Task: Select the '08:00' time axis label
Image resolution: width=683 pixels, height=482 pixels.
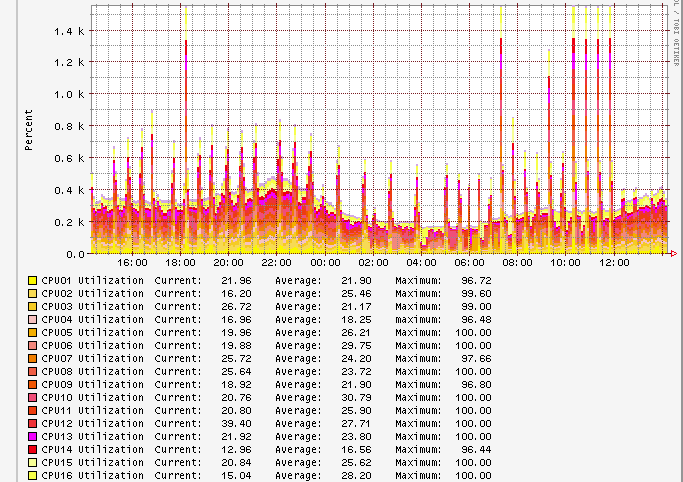Action: tap(517, 263)
